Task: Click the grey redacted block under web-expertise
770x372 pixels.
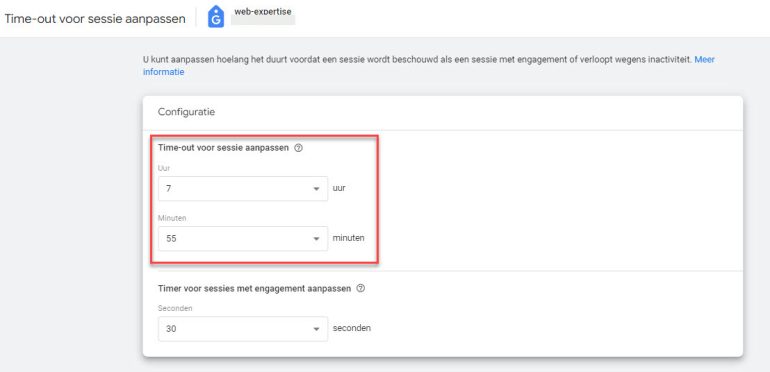Action: 263,21
